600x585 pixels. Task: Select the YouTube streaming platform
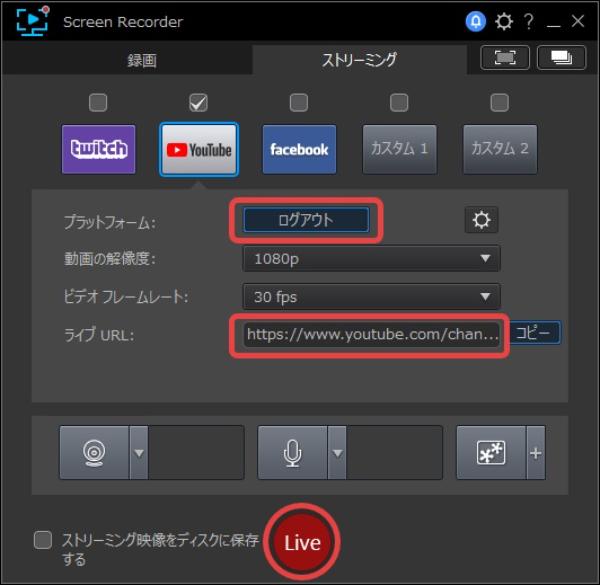pyautogui.click(x=199, y=149)
